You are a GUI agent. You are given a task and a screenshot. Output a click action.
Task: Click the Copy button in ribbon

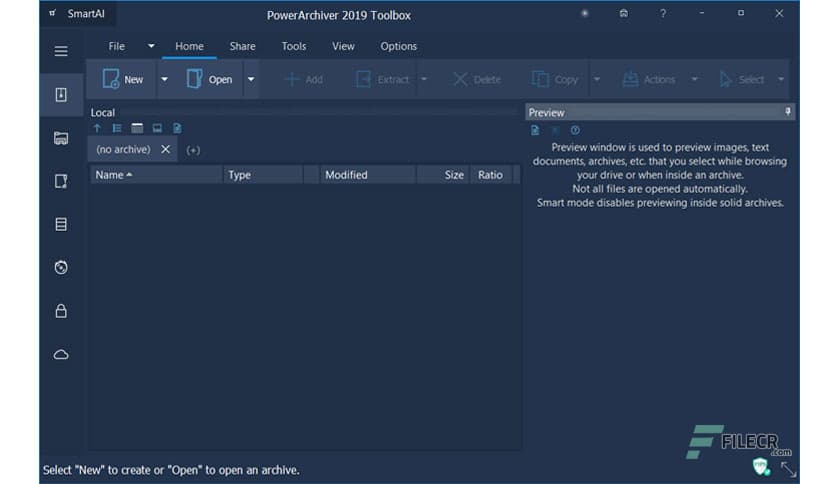pos(555,79)
